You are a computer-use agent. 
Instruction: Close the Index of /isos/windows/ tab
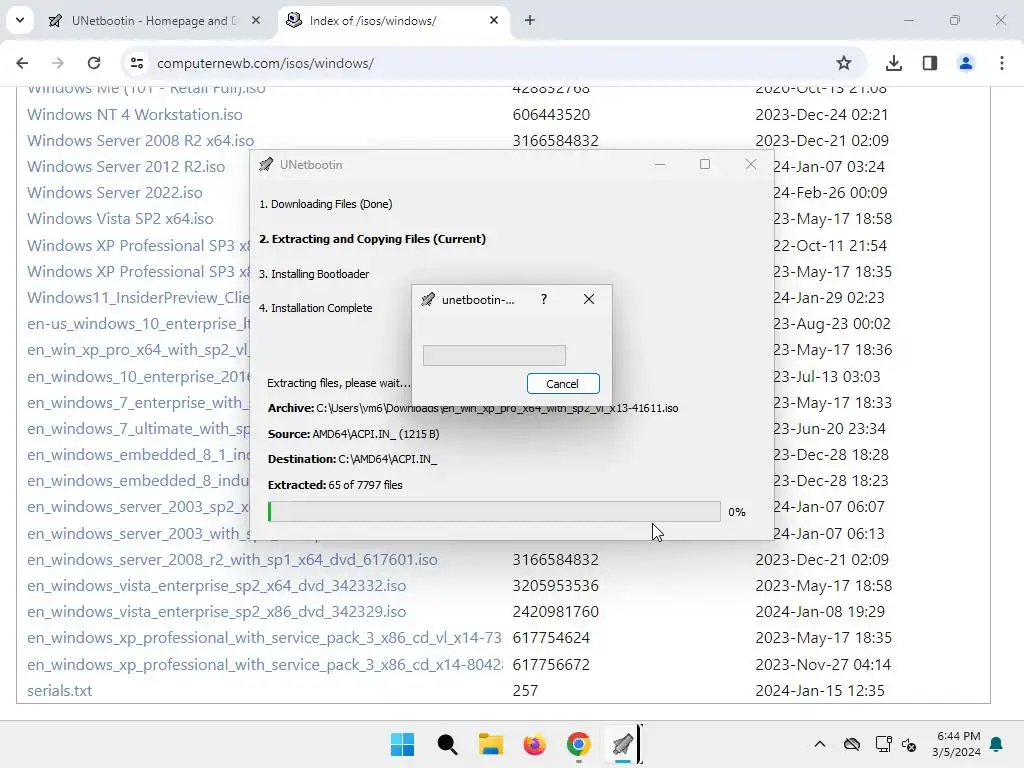[x=494, y=21]
